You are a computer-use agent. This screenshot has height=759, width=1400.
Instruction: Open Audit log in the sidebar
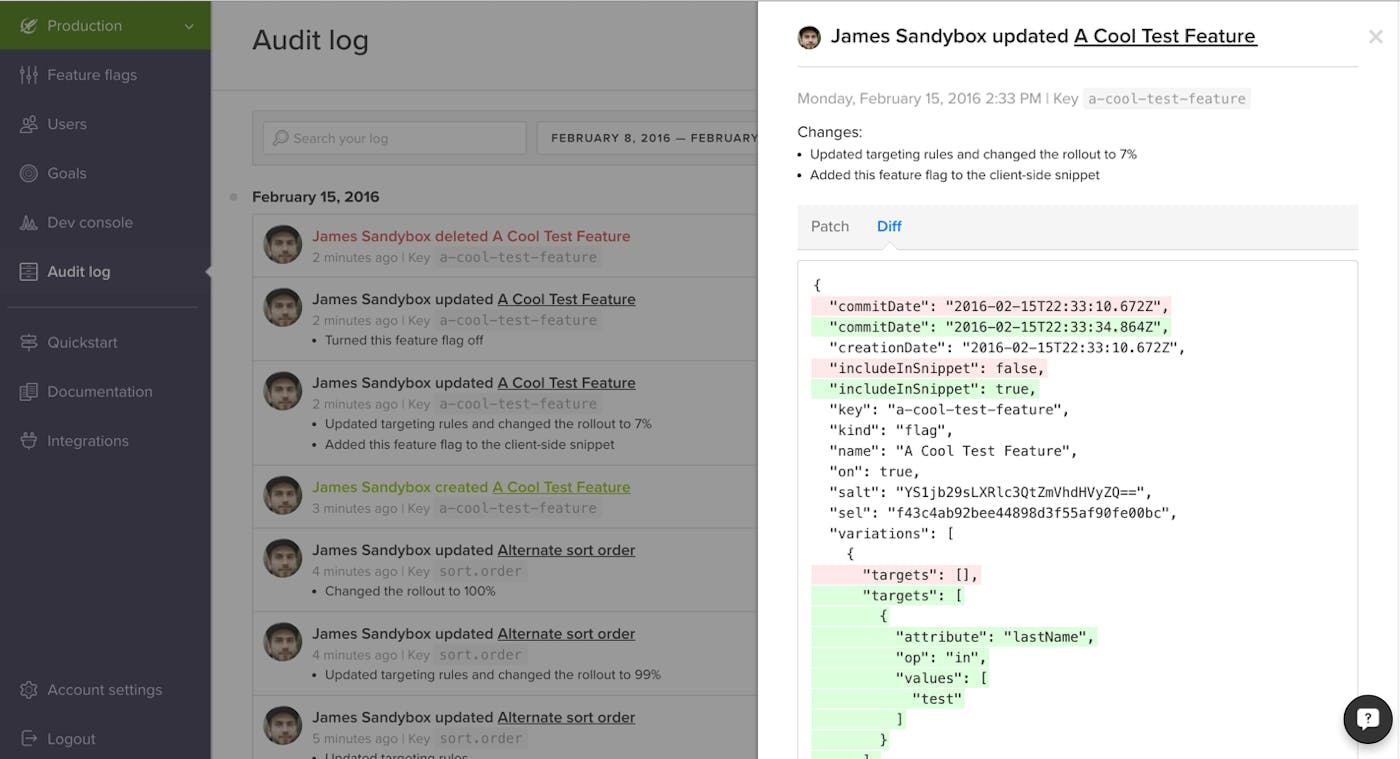pos(78,272)
